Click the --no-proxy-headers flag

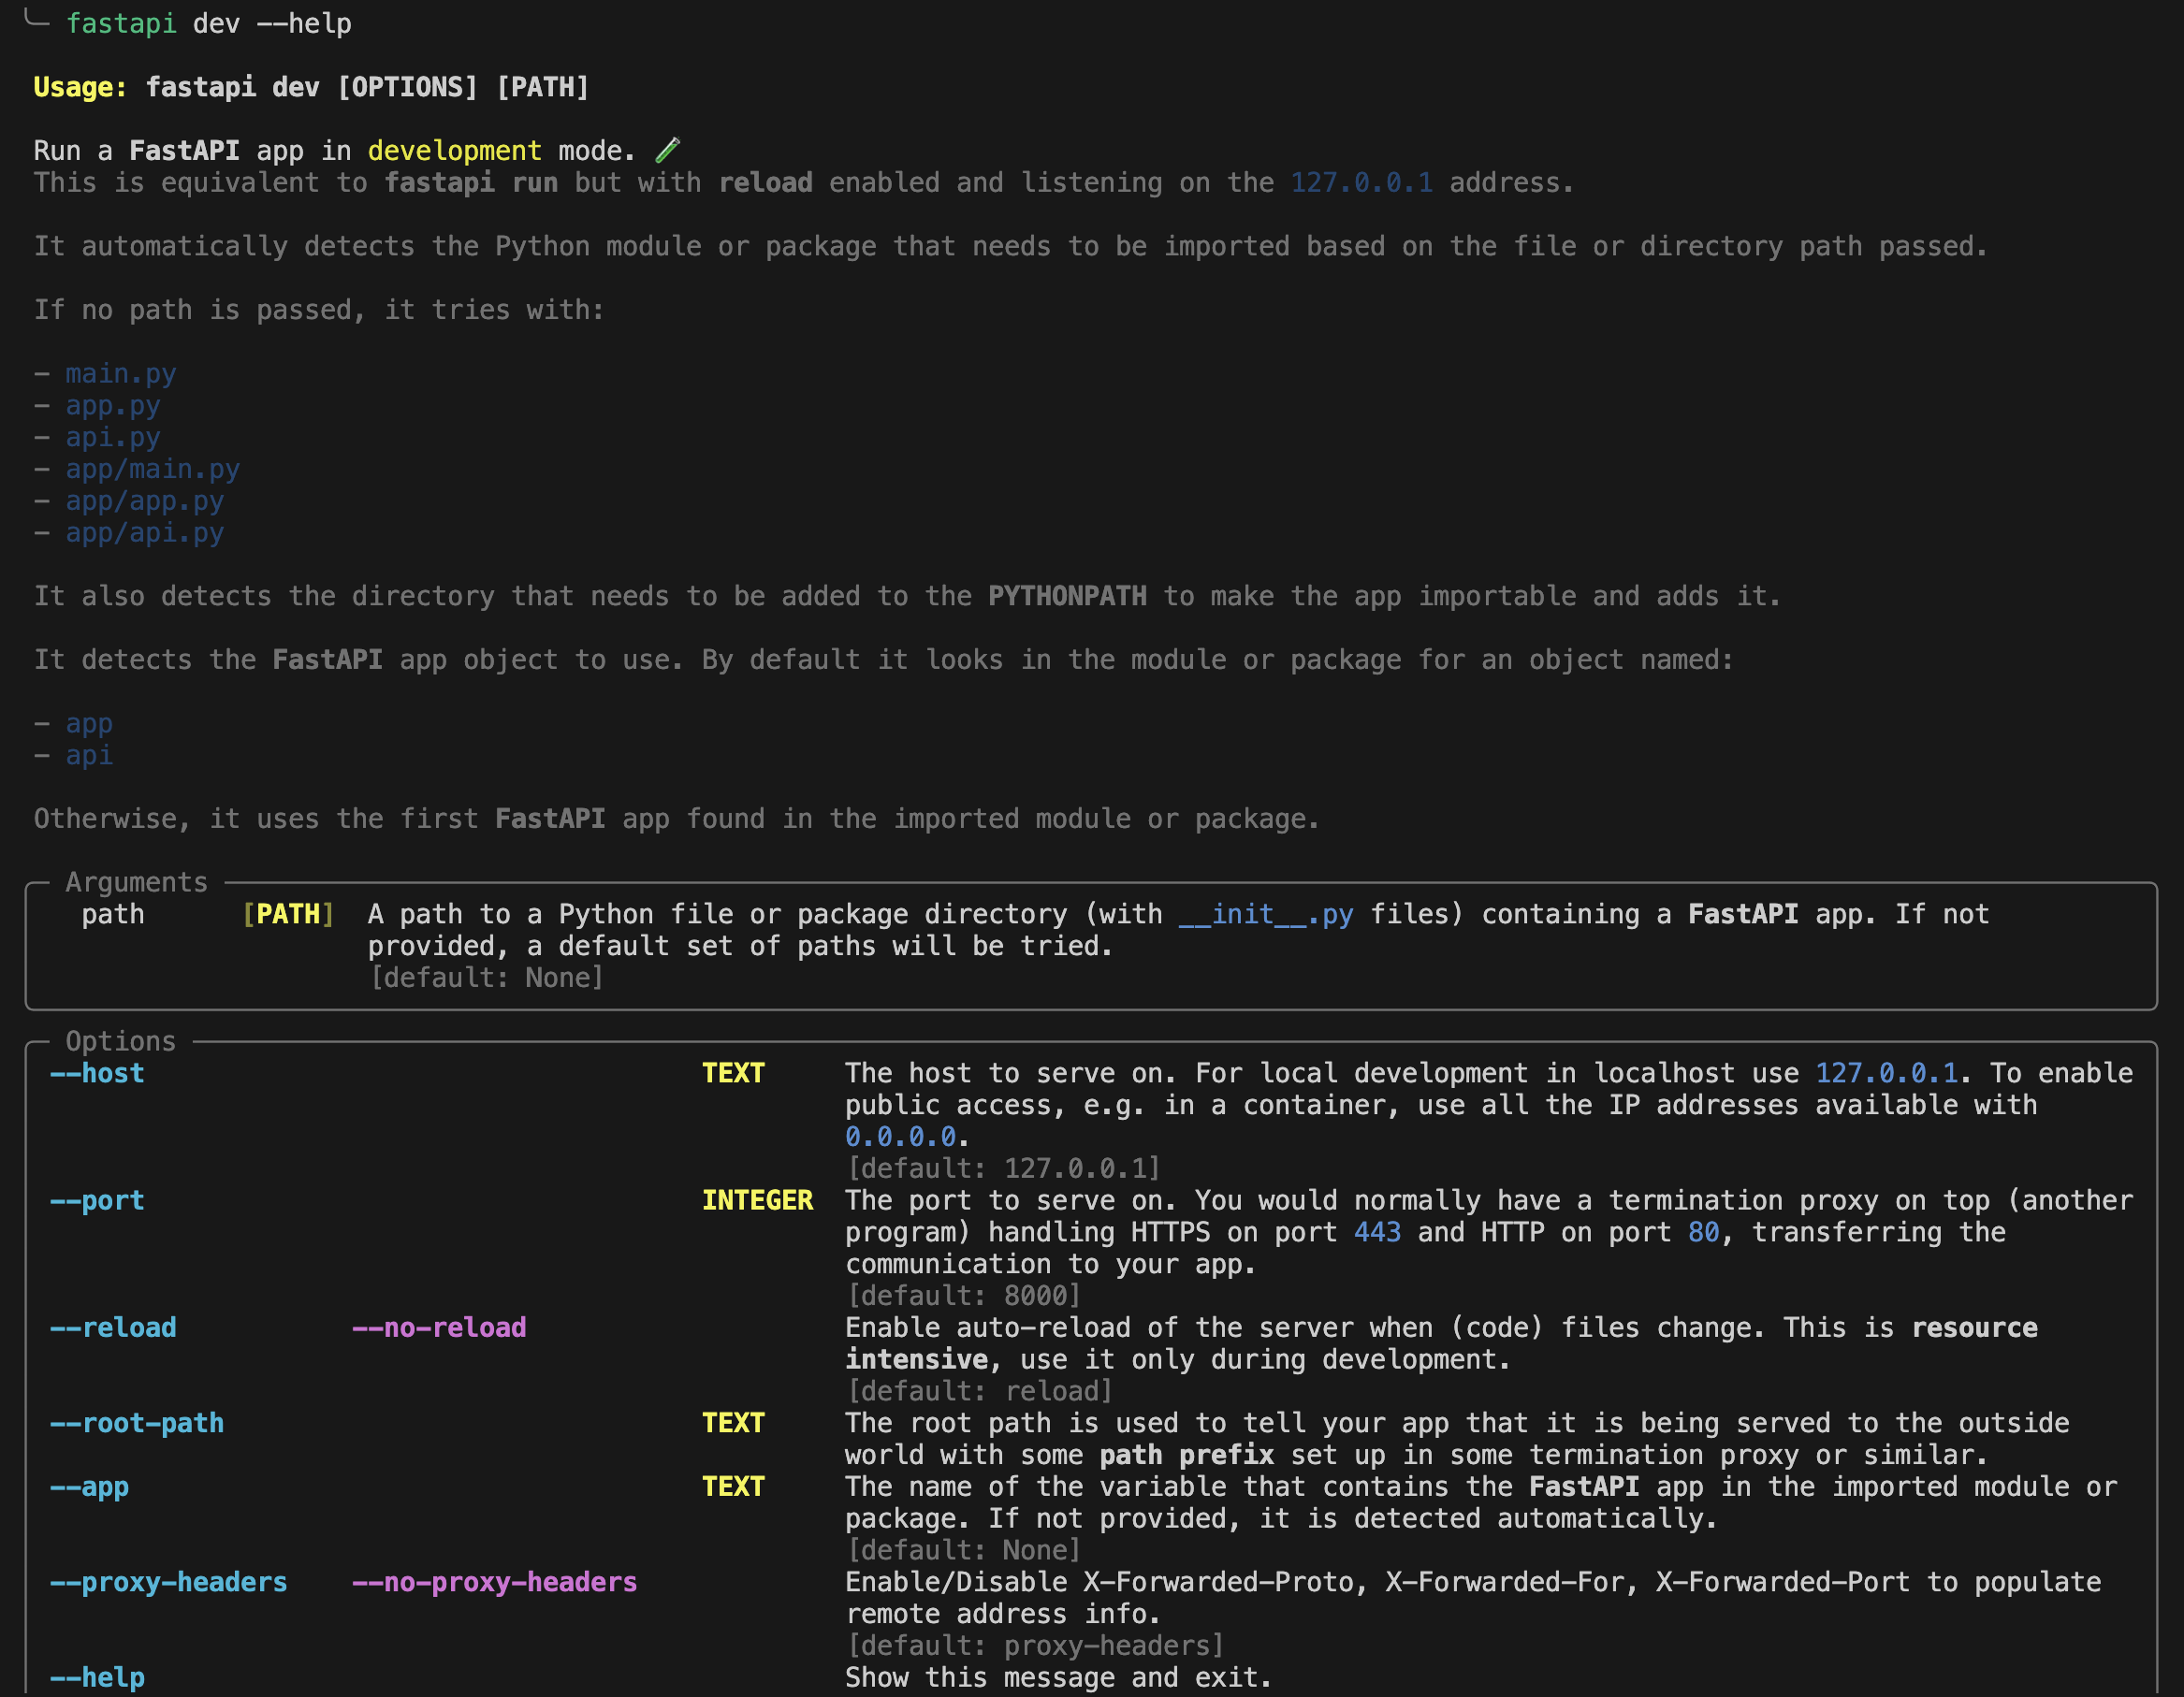pos(494,1582)
